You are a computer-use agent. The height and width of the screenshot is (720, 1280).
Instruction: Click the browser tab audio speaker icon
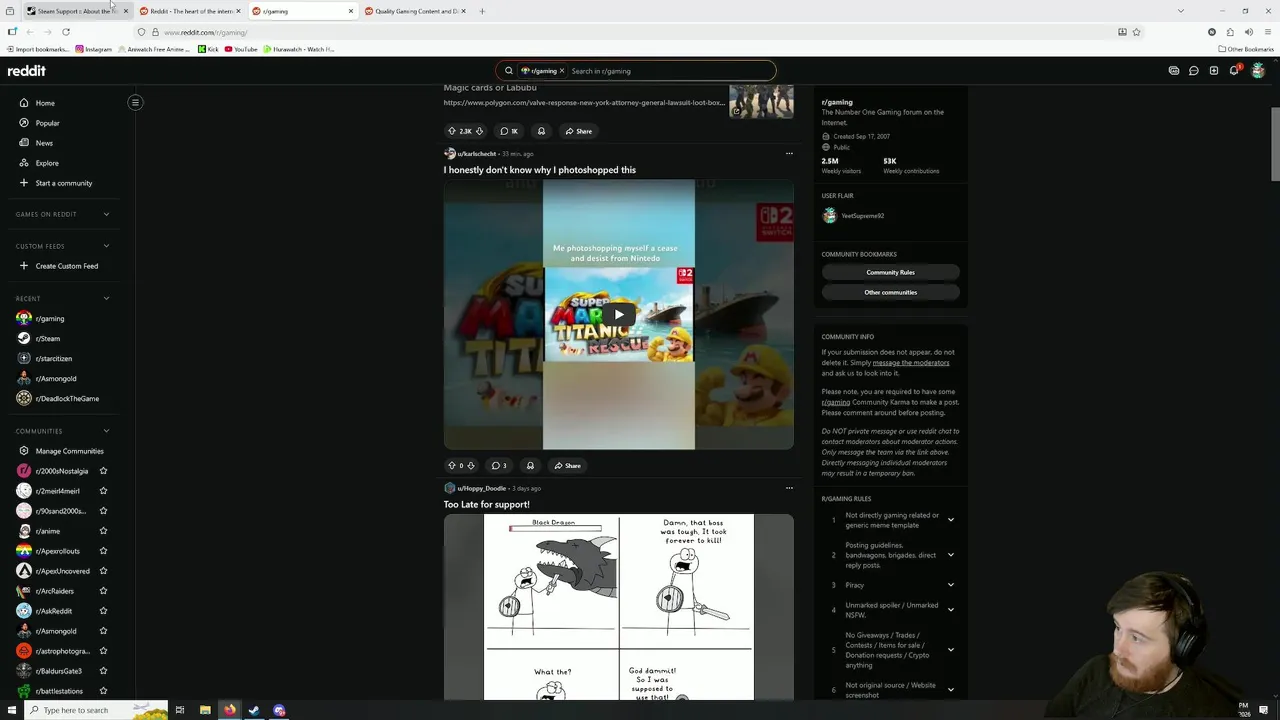tap(1248, 32)
